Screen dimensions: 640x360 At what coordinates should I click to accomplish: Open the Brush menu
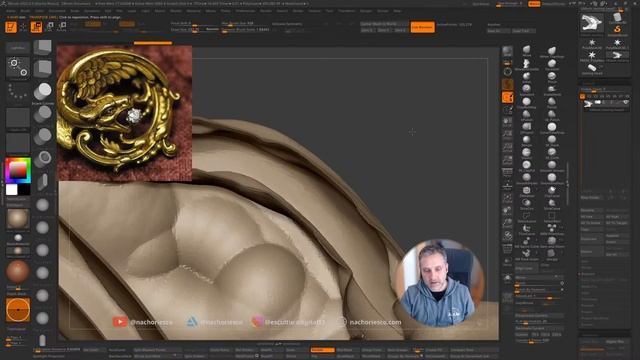25,11
